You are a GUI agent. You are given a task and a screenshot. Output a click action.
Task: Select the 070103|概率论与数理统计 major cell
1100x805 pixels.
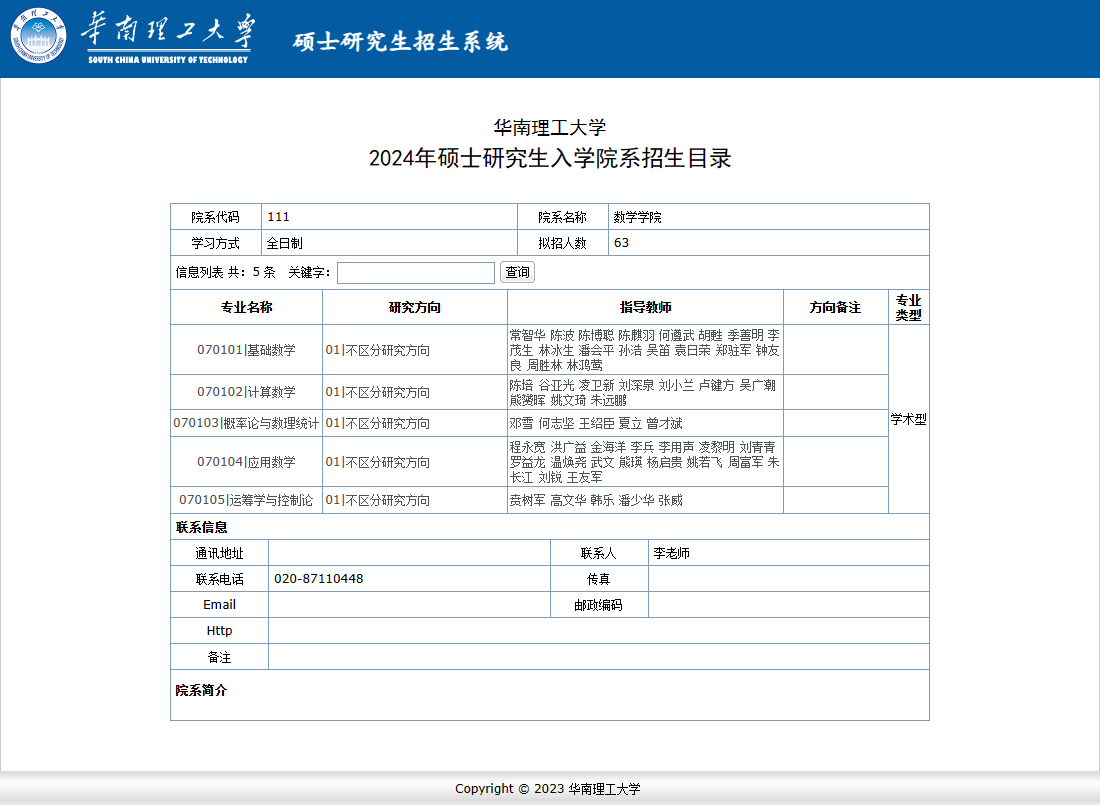coord(246,423)
